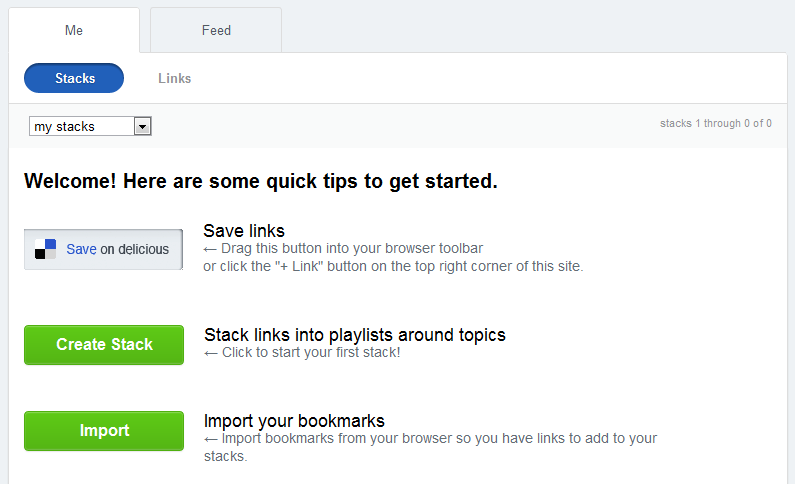Click the stacks 1 through 0 counter
This screenshot has width=795, height=484.
coord(716,124)
